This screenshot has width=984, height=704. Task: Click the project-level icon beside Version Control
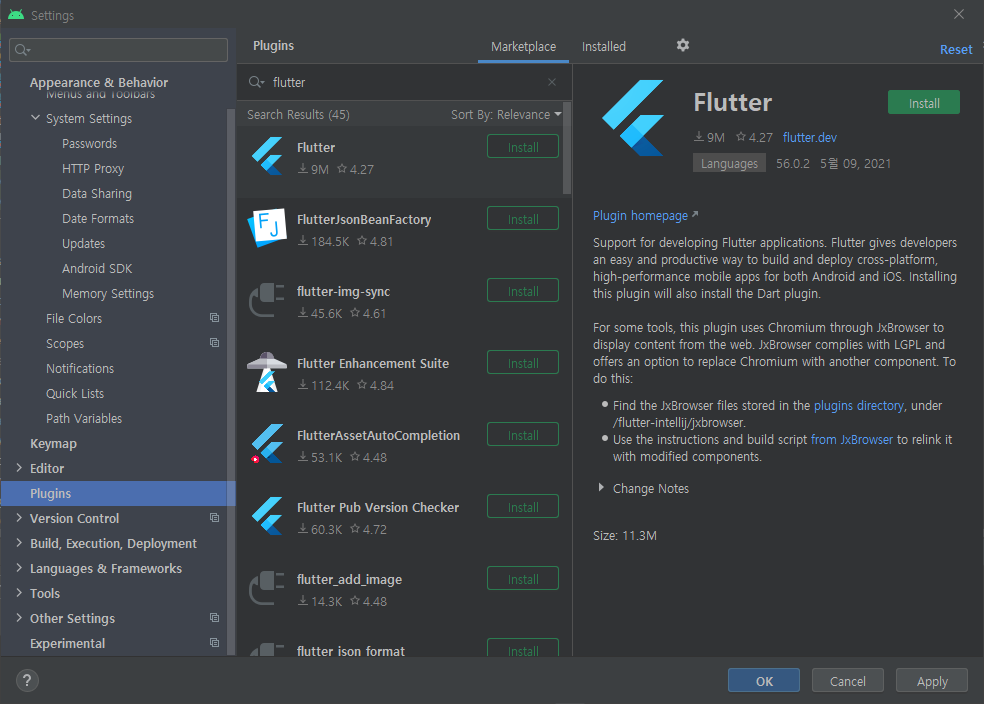215,518
